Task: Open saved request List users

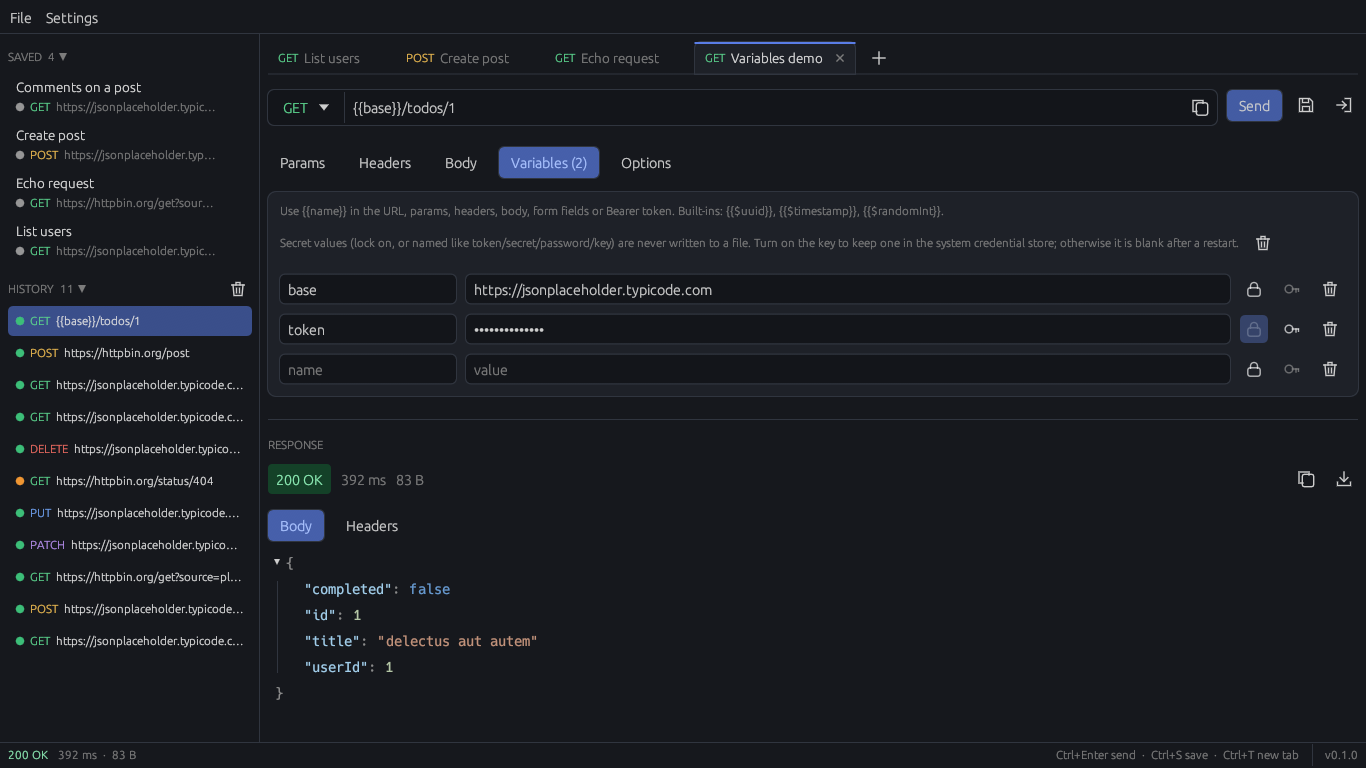Action: click(x=130, y=241)
